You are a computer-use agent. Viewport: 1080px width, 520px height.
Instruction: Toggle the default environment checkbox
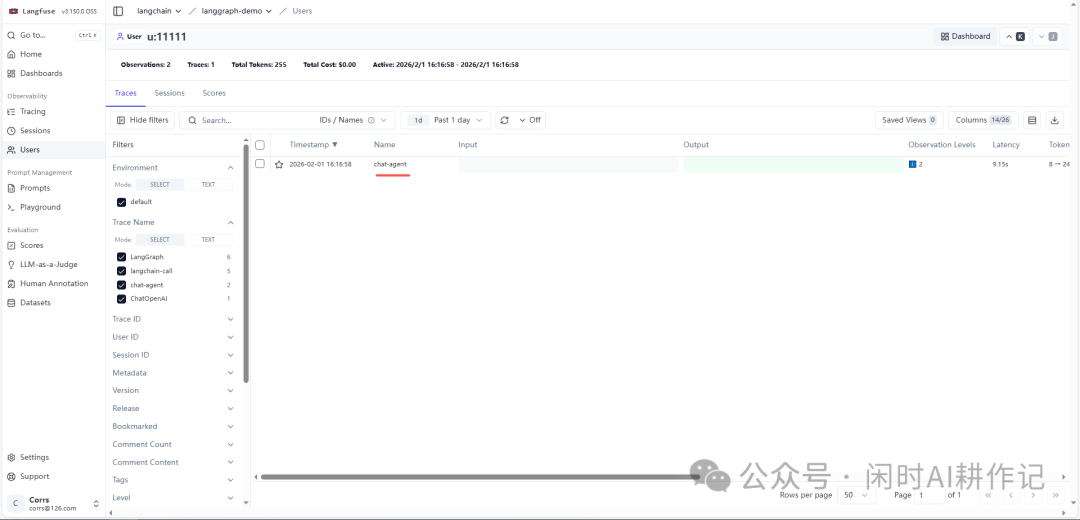[x=121, y=202]
